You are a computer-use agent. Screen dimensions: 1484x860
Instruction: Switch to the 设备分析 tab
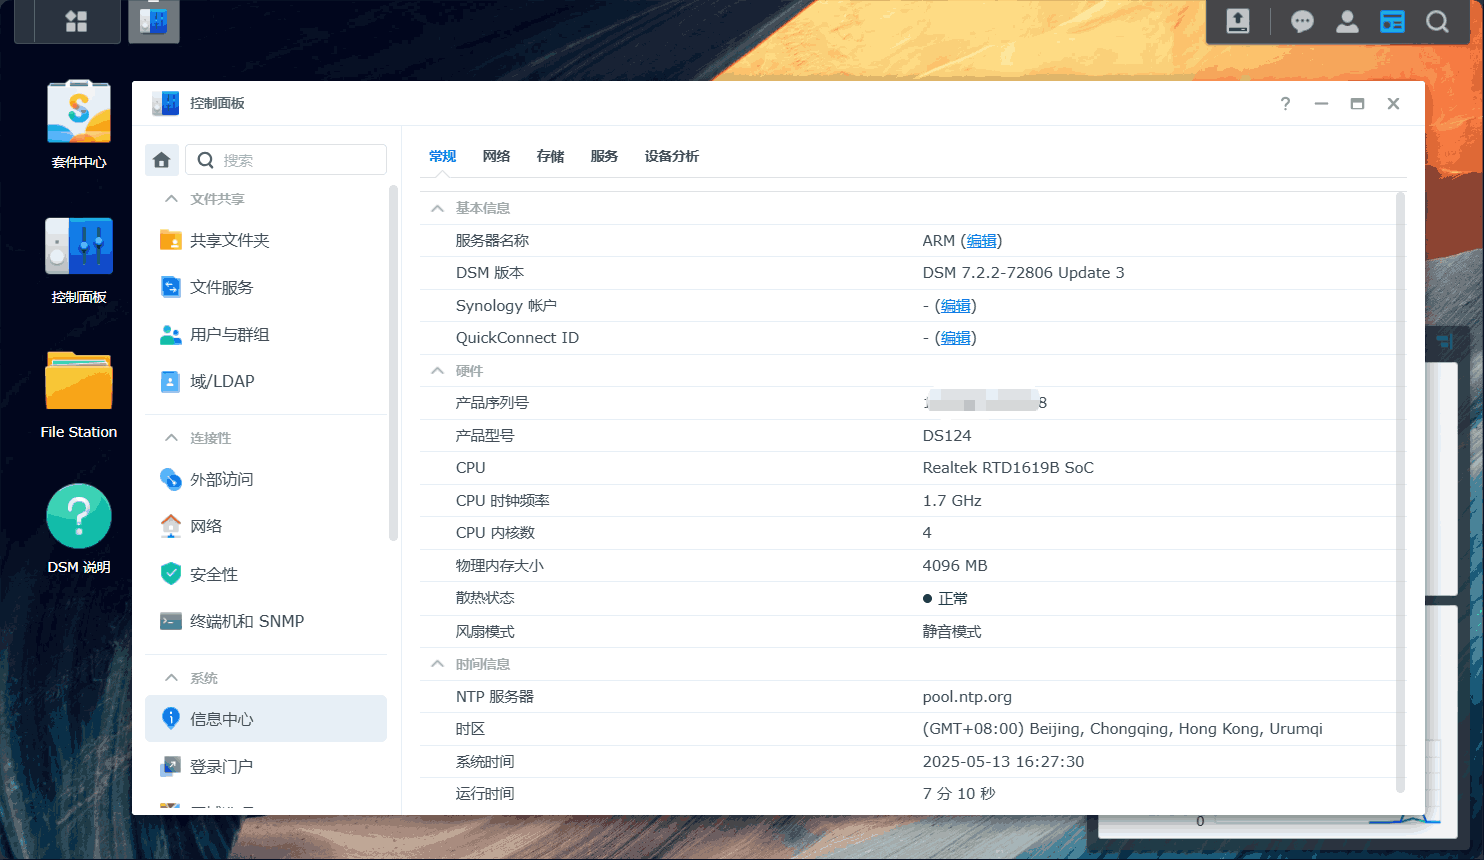tap(671, 156)
